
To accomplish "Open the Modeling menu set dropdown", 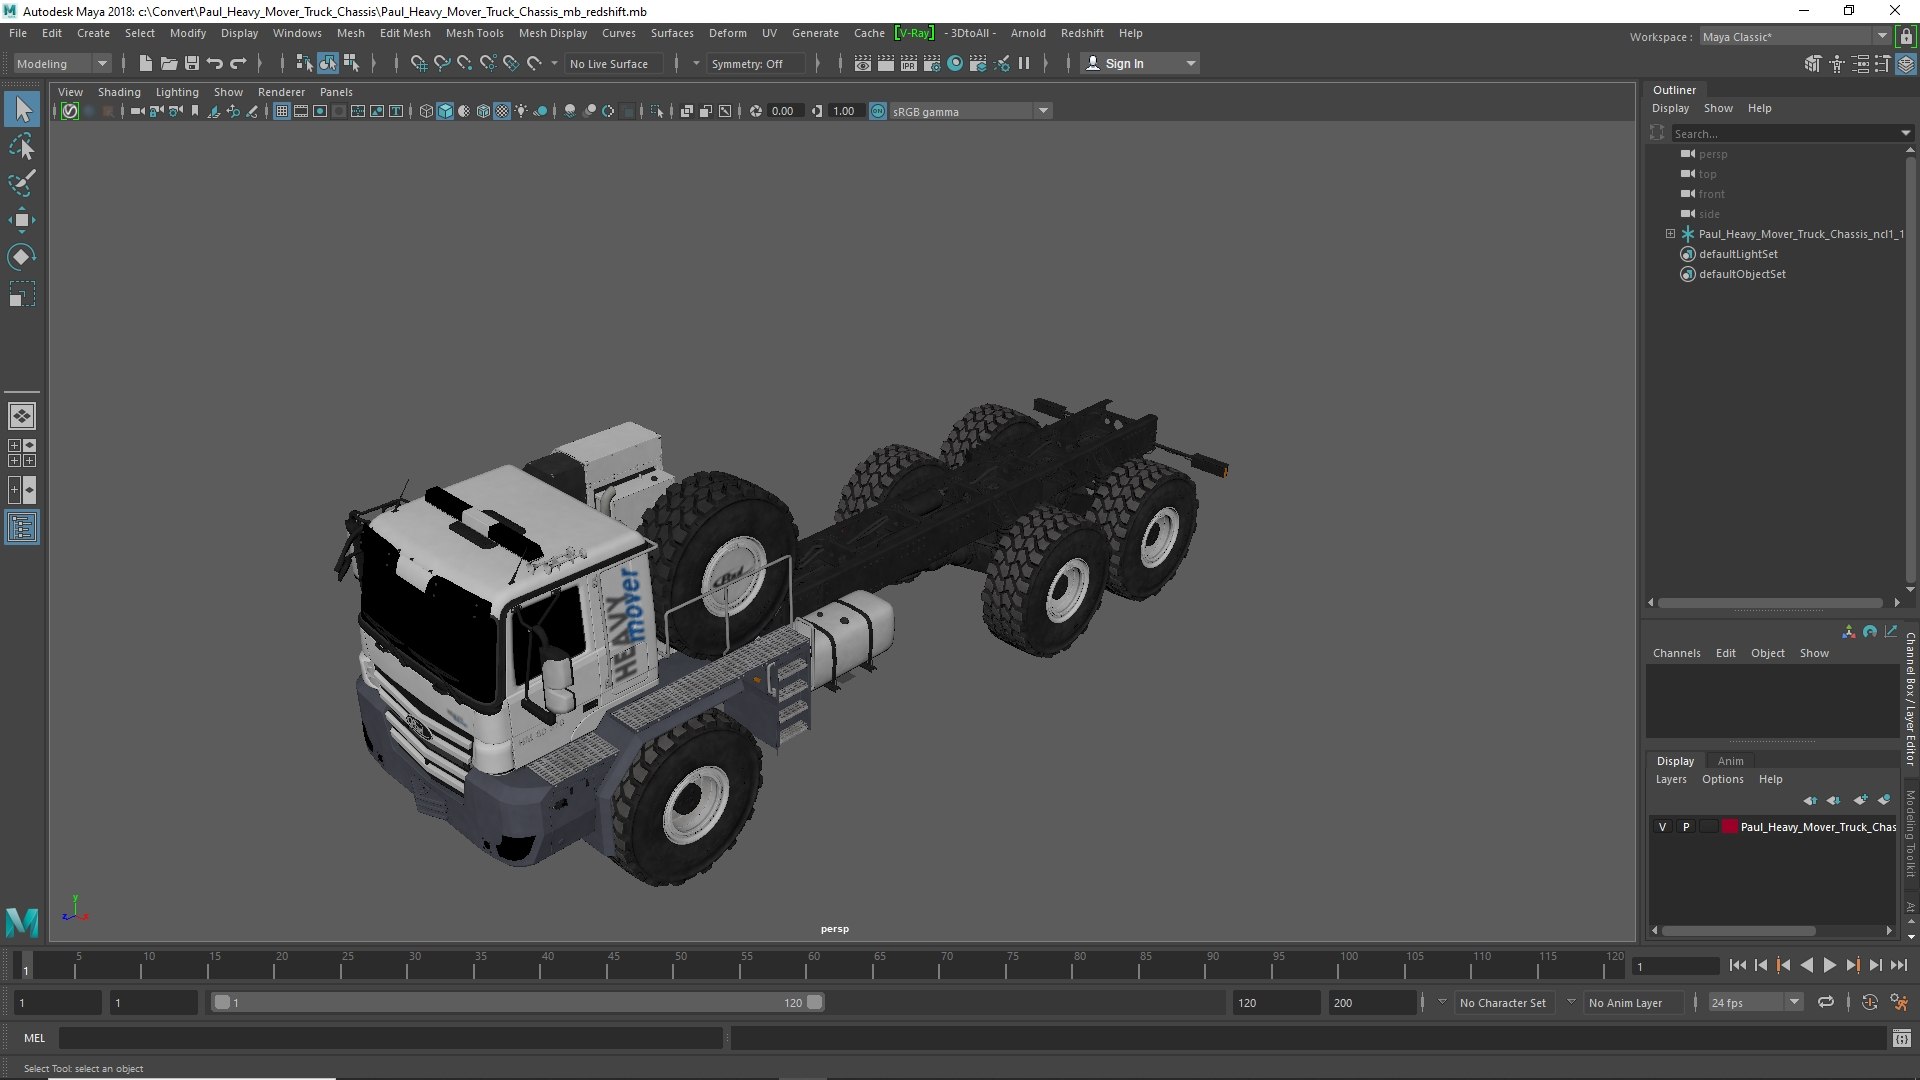I will pos(61,63).
